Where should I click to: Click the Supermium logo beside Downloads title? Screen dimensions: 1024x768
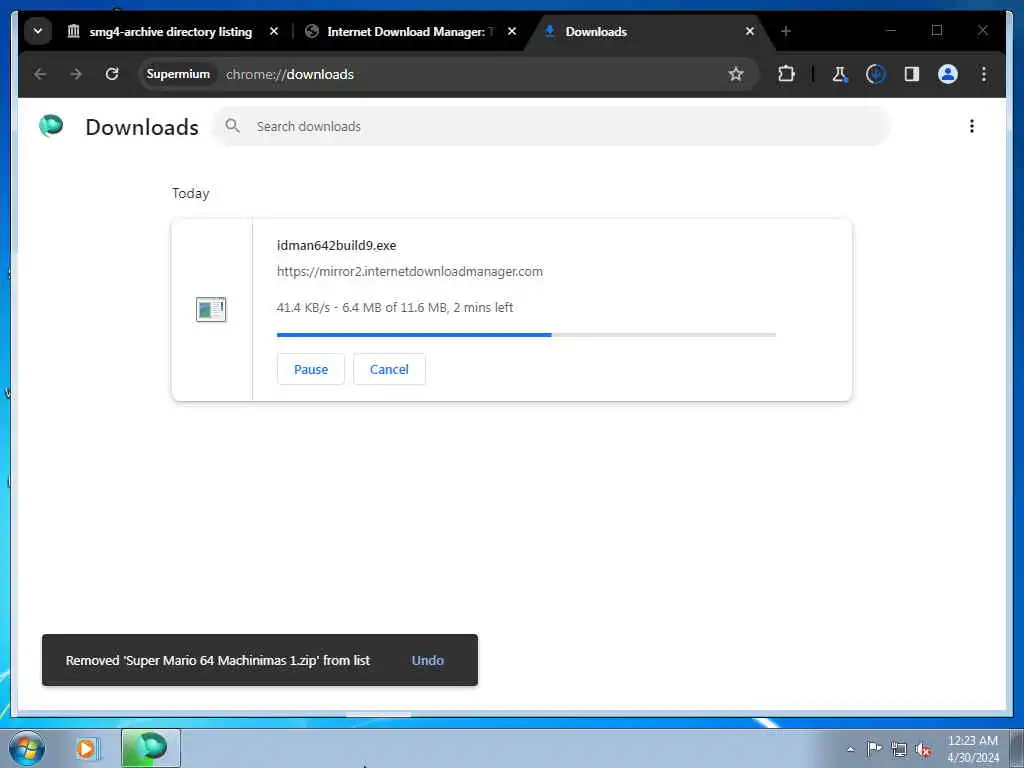click(x=51, y=125)
